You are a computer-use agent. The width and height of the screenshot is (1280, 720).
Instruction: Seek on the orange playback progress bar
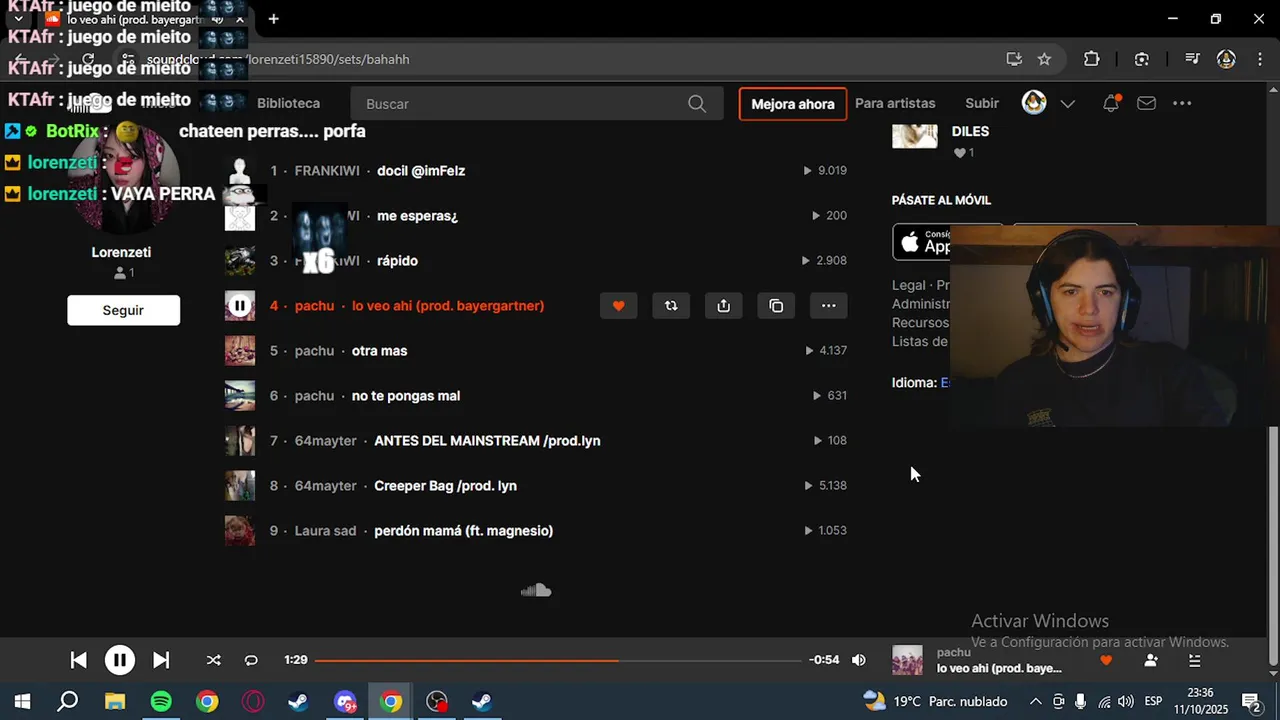pos(558,660)
